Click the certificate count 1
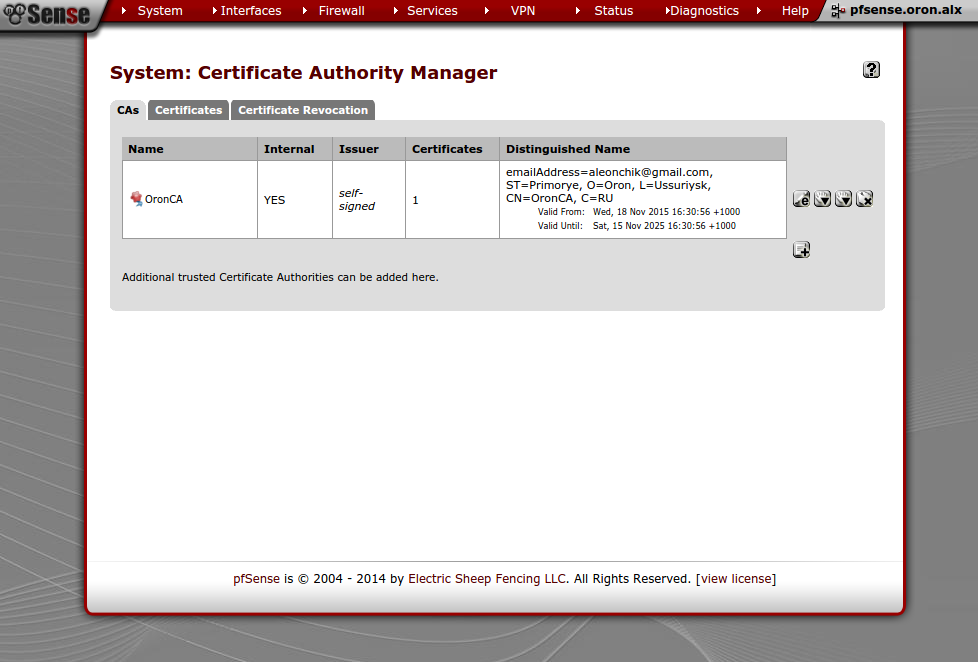Image resolution: width=978 pixels, height=662 pixels. pos(415,200)
